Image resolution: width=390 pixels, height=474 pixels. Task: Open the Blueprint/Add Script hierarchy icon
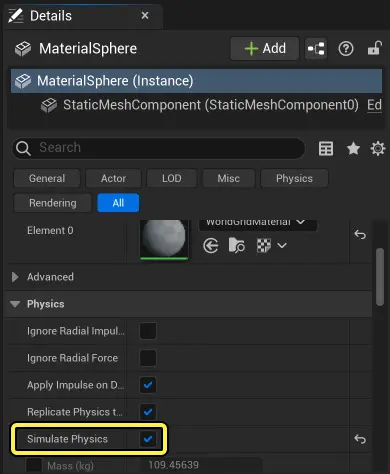(316, 49)
